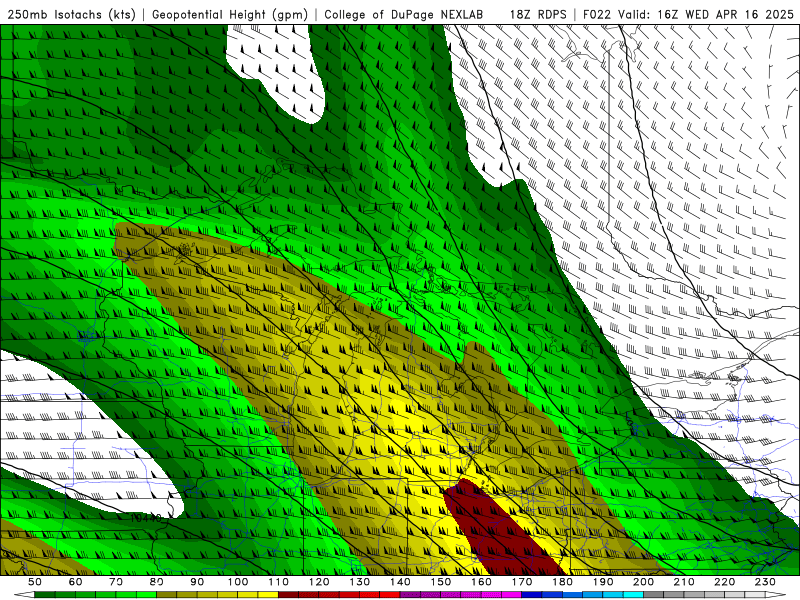Select the 150 legend scale label

441,582
